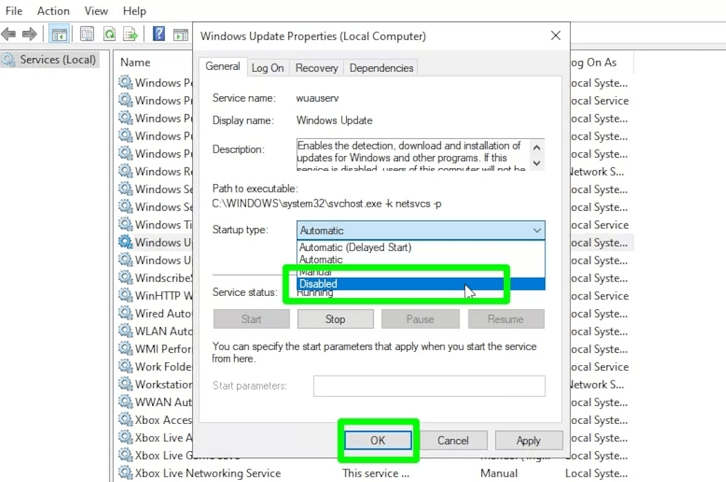Click the description box scroll-up arrow
The height and width of the screenshot is (482, 726).
click(x=537, y=148)
